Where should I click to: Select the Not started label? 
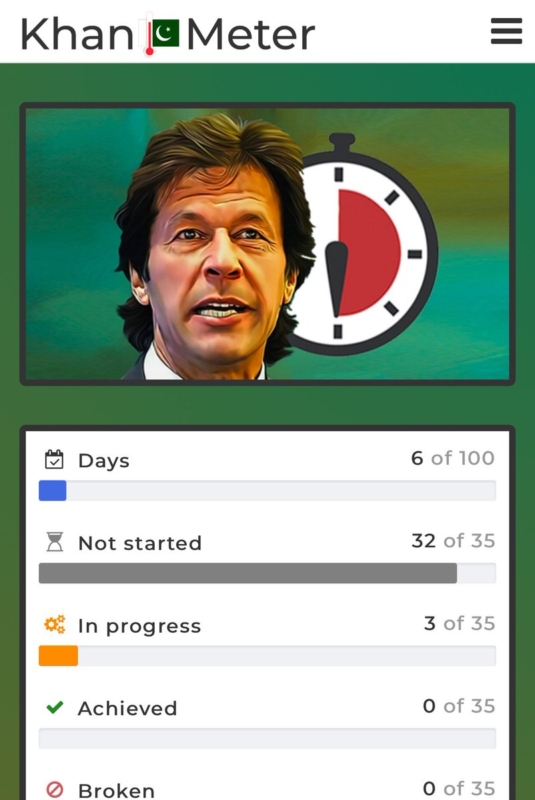[x=140, y=543]
